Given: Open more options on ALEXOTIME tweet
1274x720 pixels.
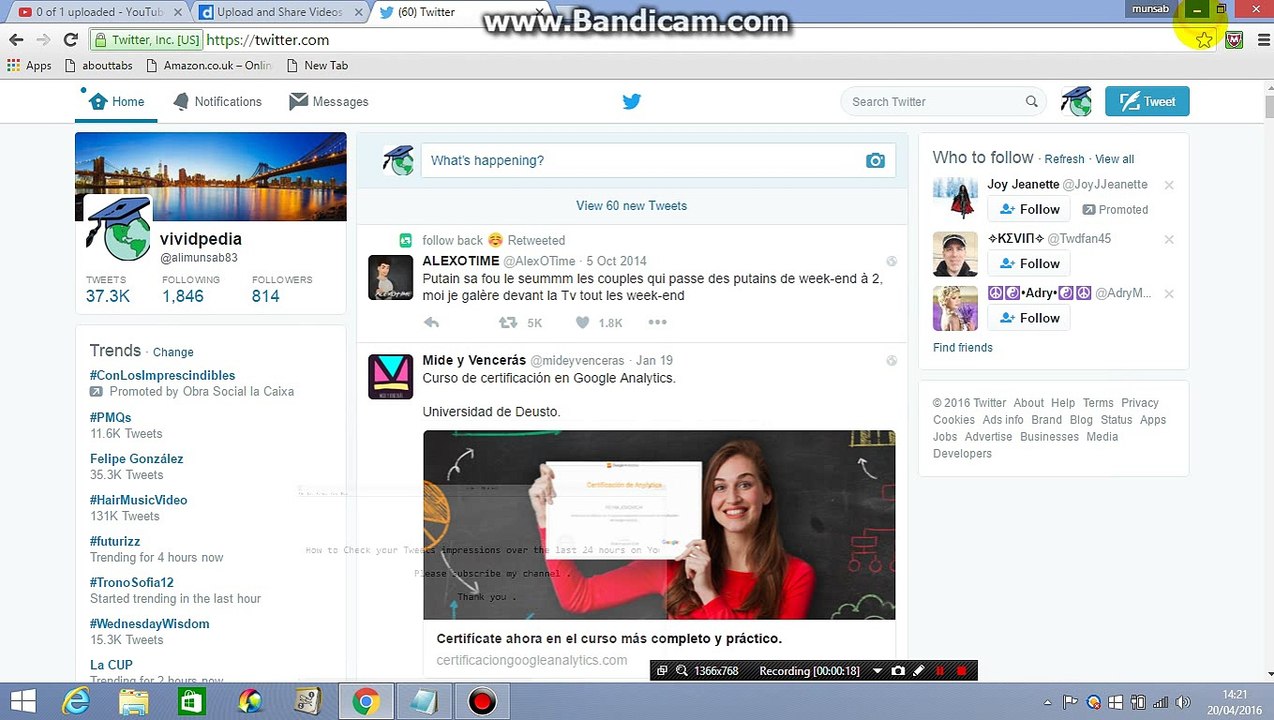Looking at the screenshot, I should point(657,322).
